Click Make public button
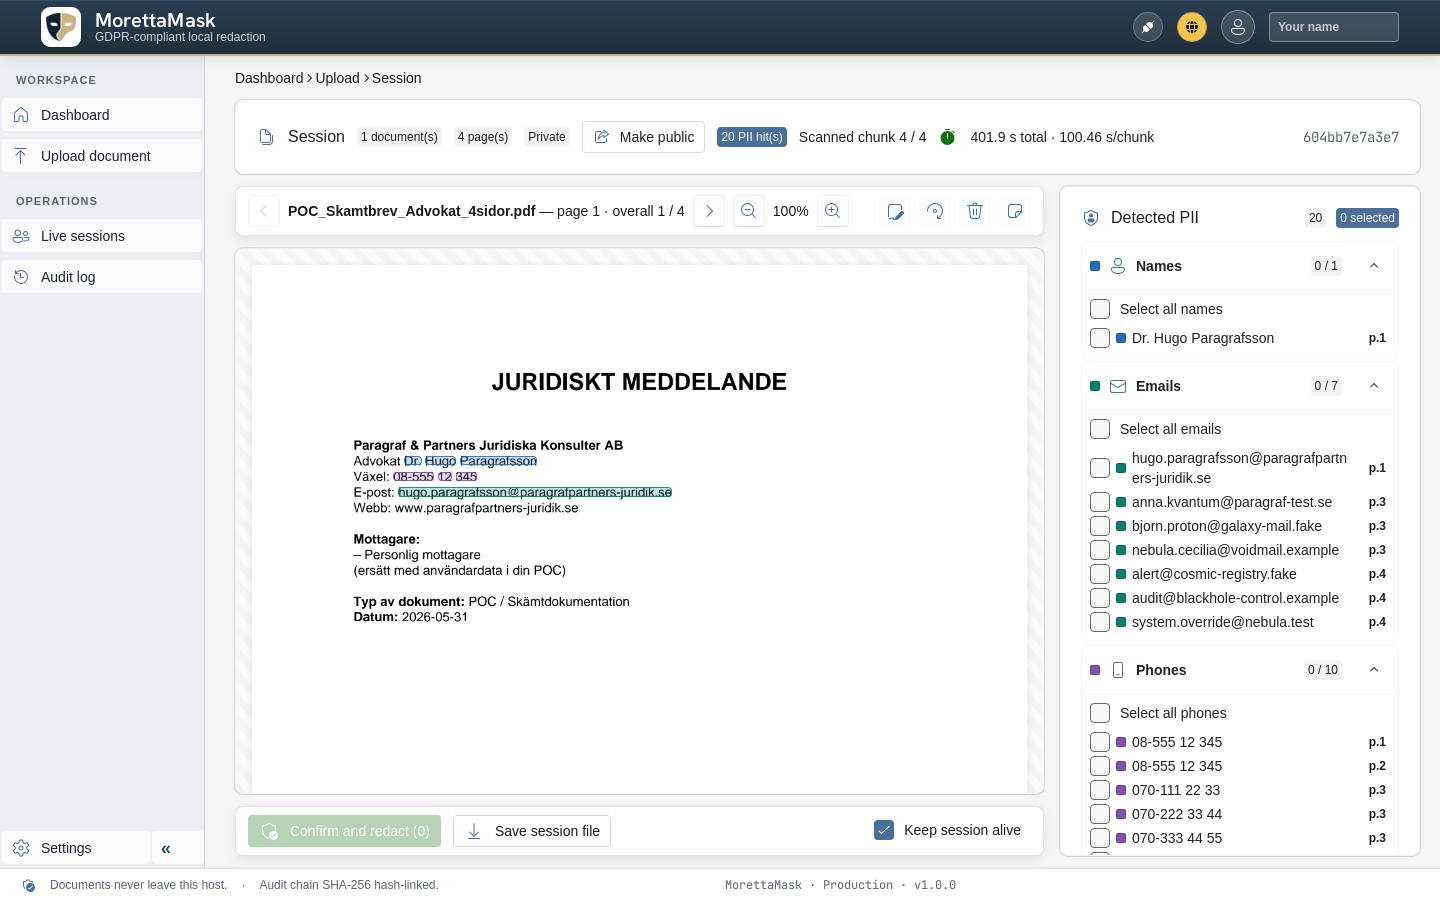1440x900 pixels. (x=643, y=137)
